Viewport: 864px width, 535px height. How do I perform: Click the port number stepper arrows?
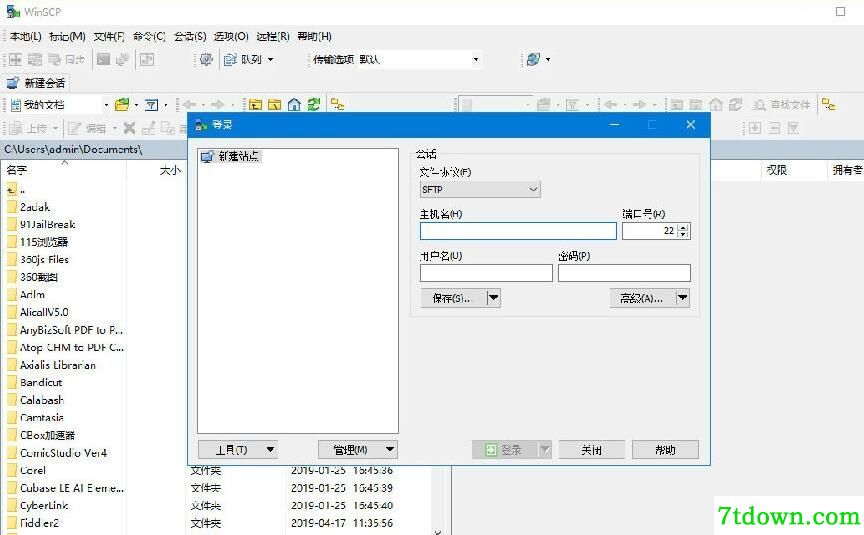pos(683,231)
